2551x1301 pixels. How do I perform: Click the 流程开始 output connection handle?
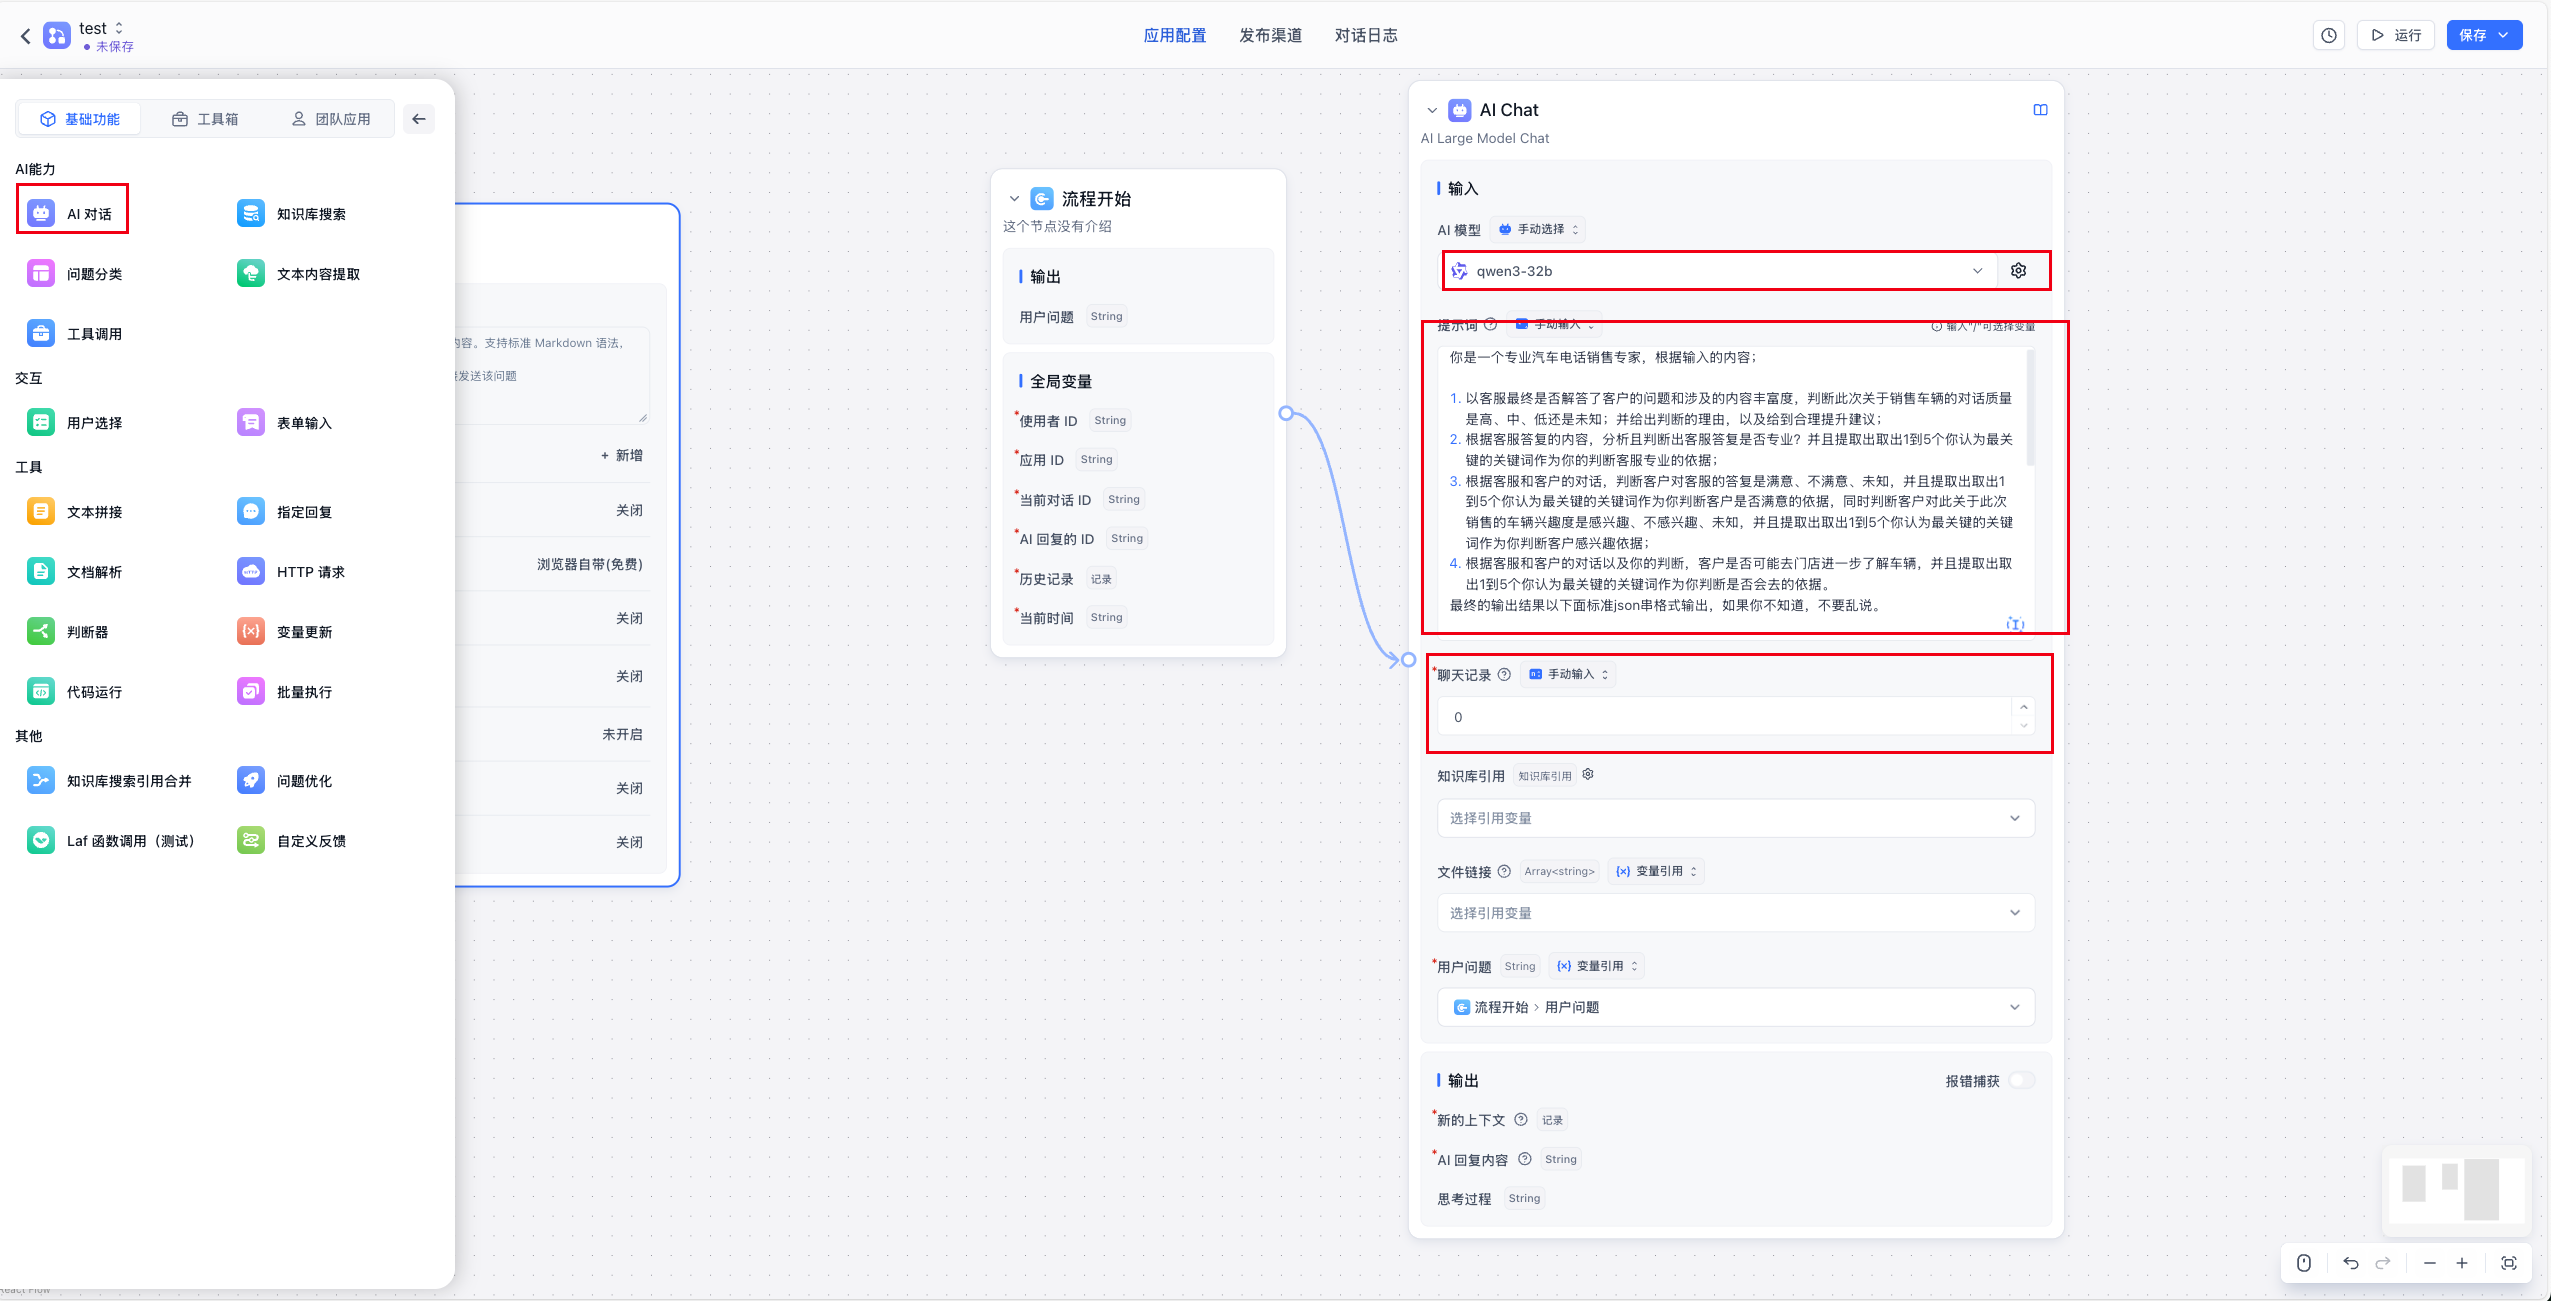pos(1286,413)
